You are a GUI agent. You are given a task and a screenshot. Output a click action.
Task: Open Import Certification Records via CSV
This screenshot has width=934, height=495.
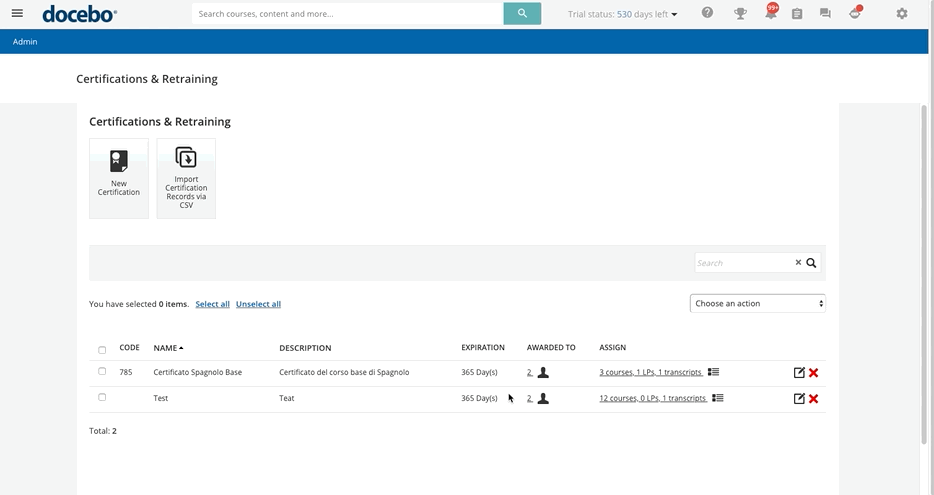click(x=186, y=178)
